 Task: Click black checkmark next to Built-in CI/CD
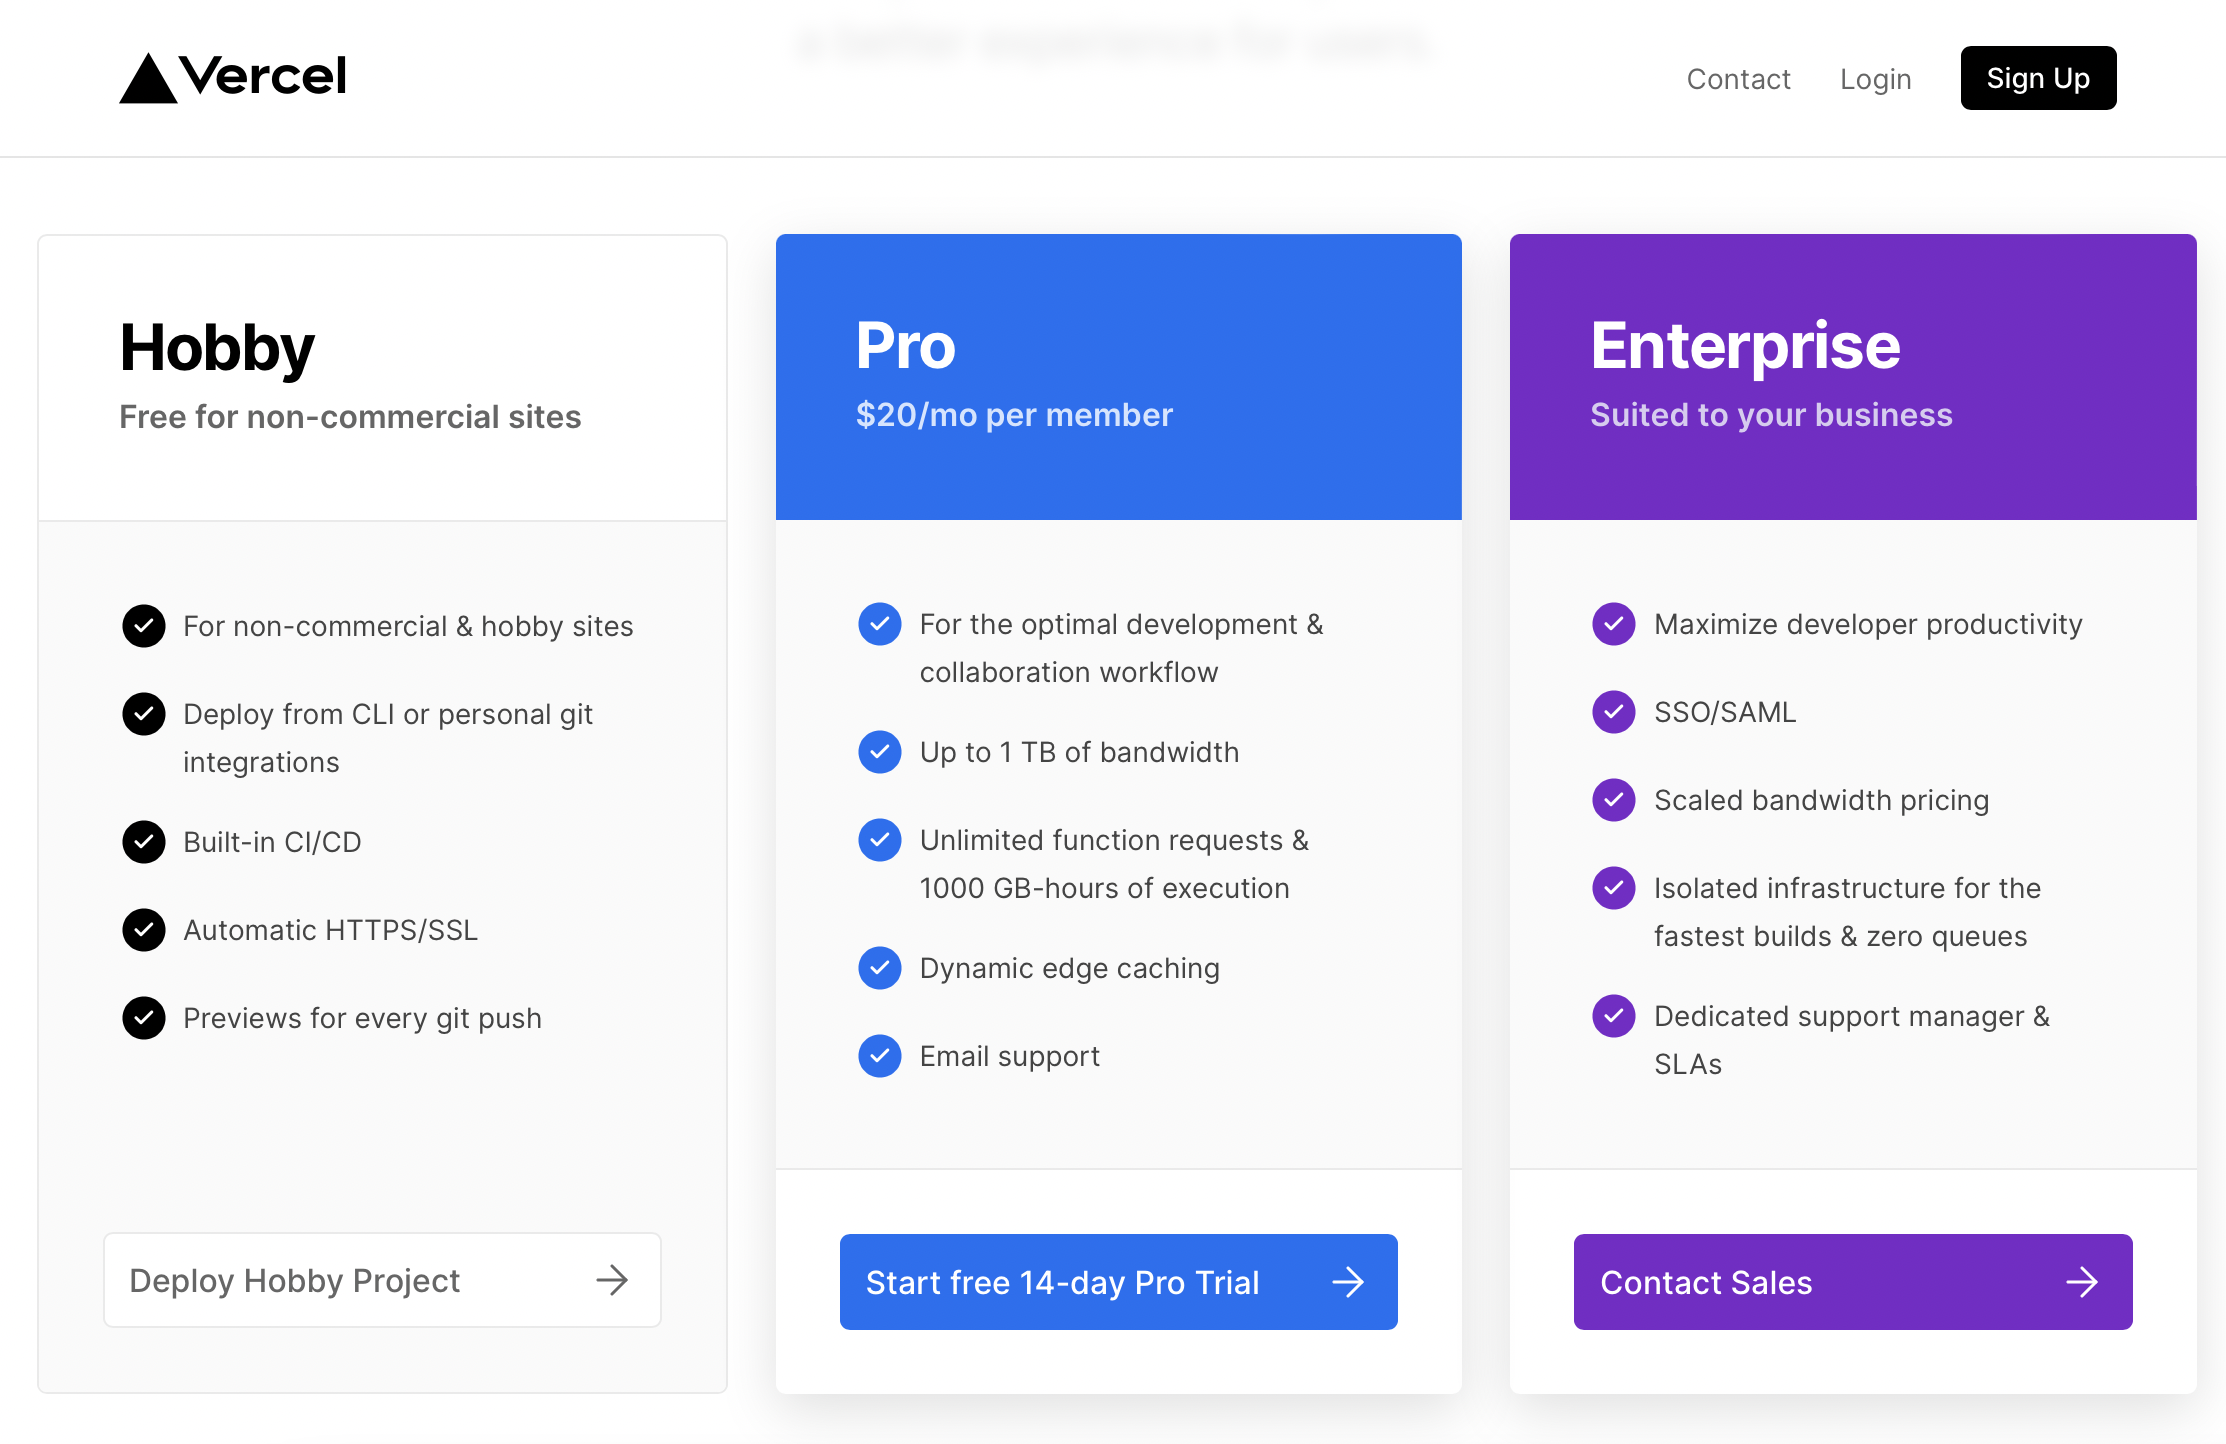[x=144, y=842]
